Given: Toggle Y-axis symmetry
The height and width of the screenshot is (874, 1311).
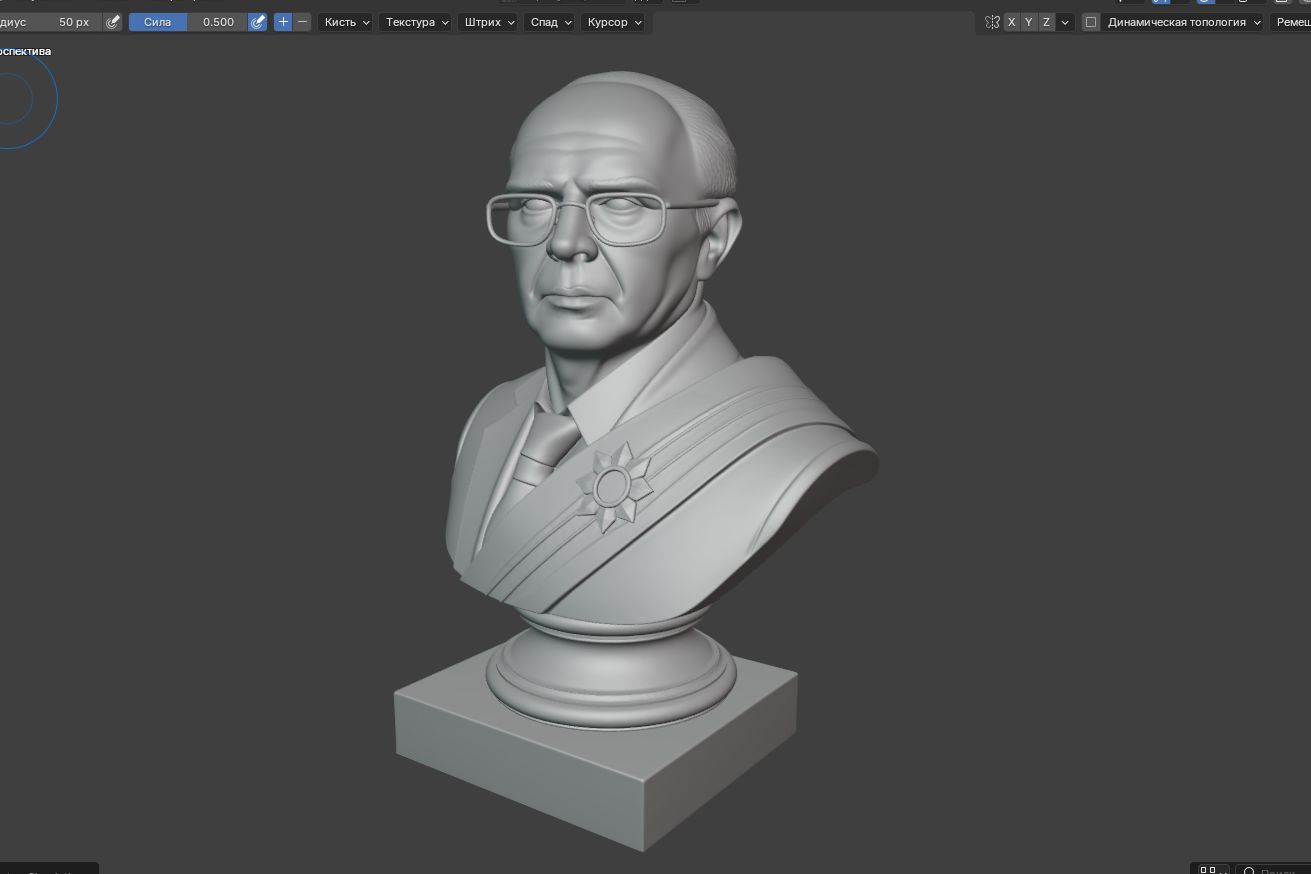Looking at the screenshot, I should click(x=1029, y=22).
